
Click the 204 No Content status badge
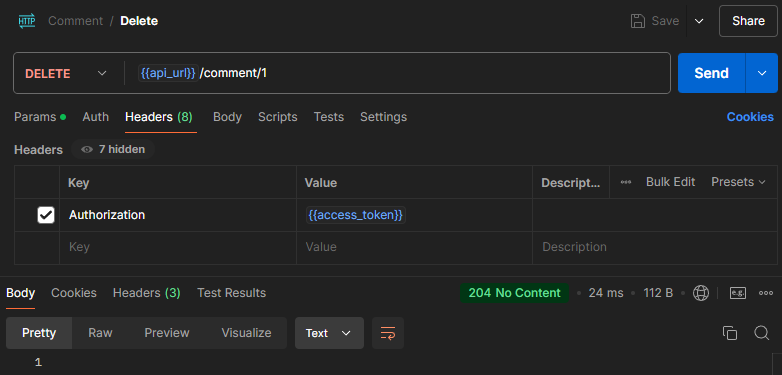click(x=514, y=293)
